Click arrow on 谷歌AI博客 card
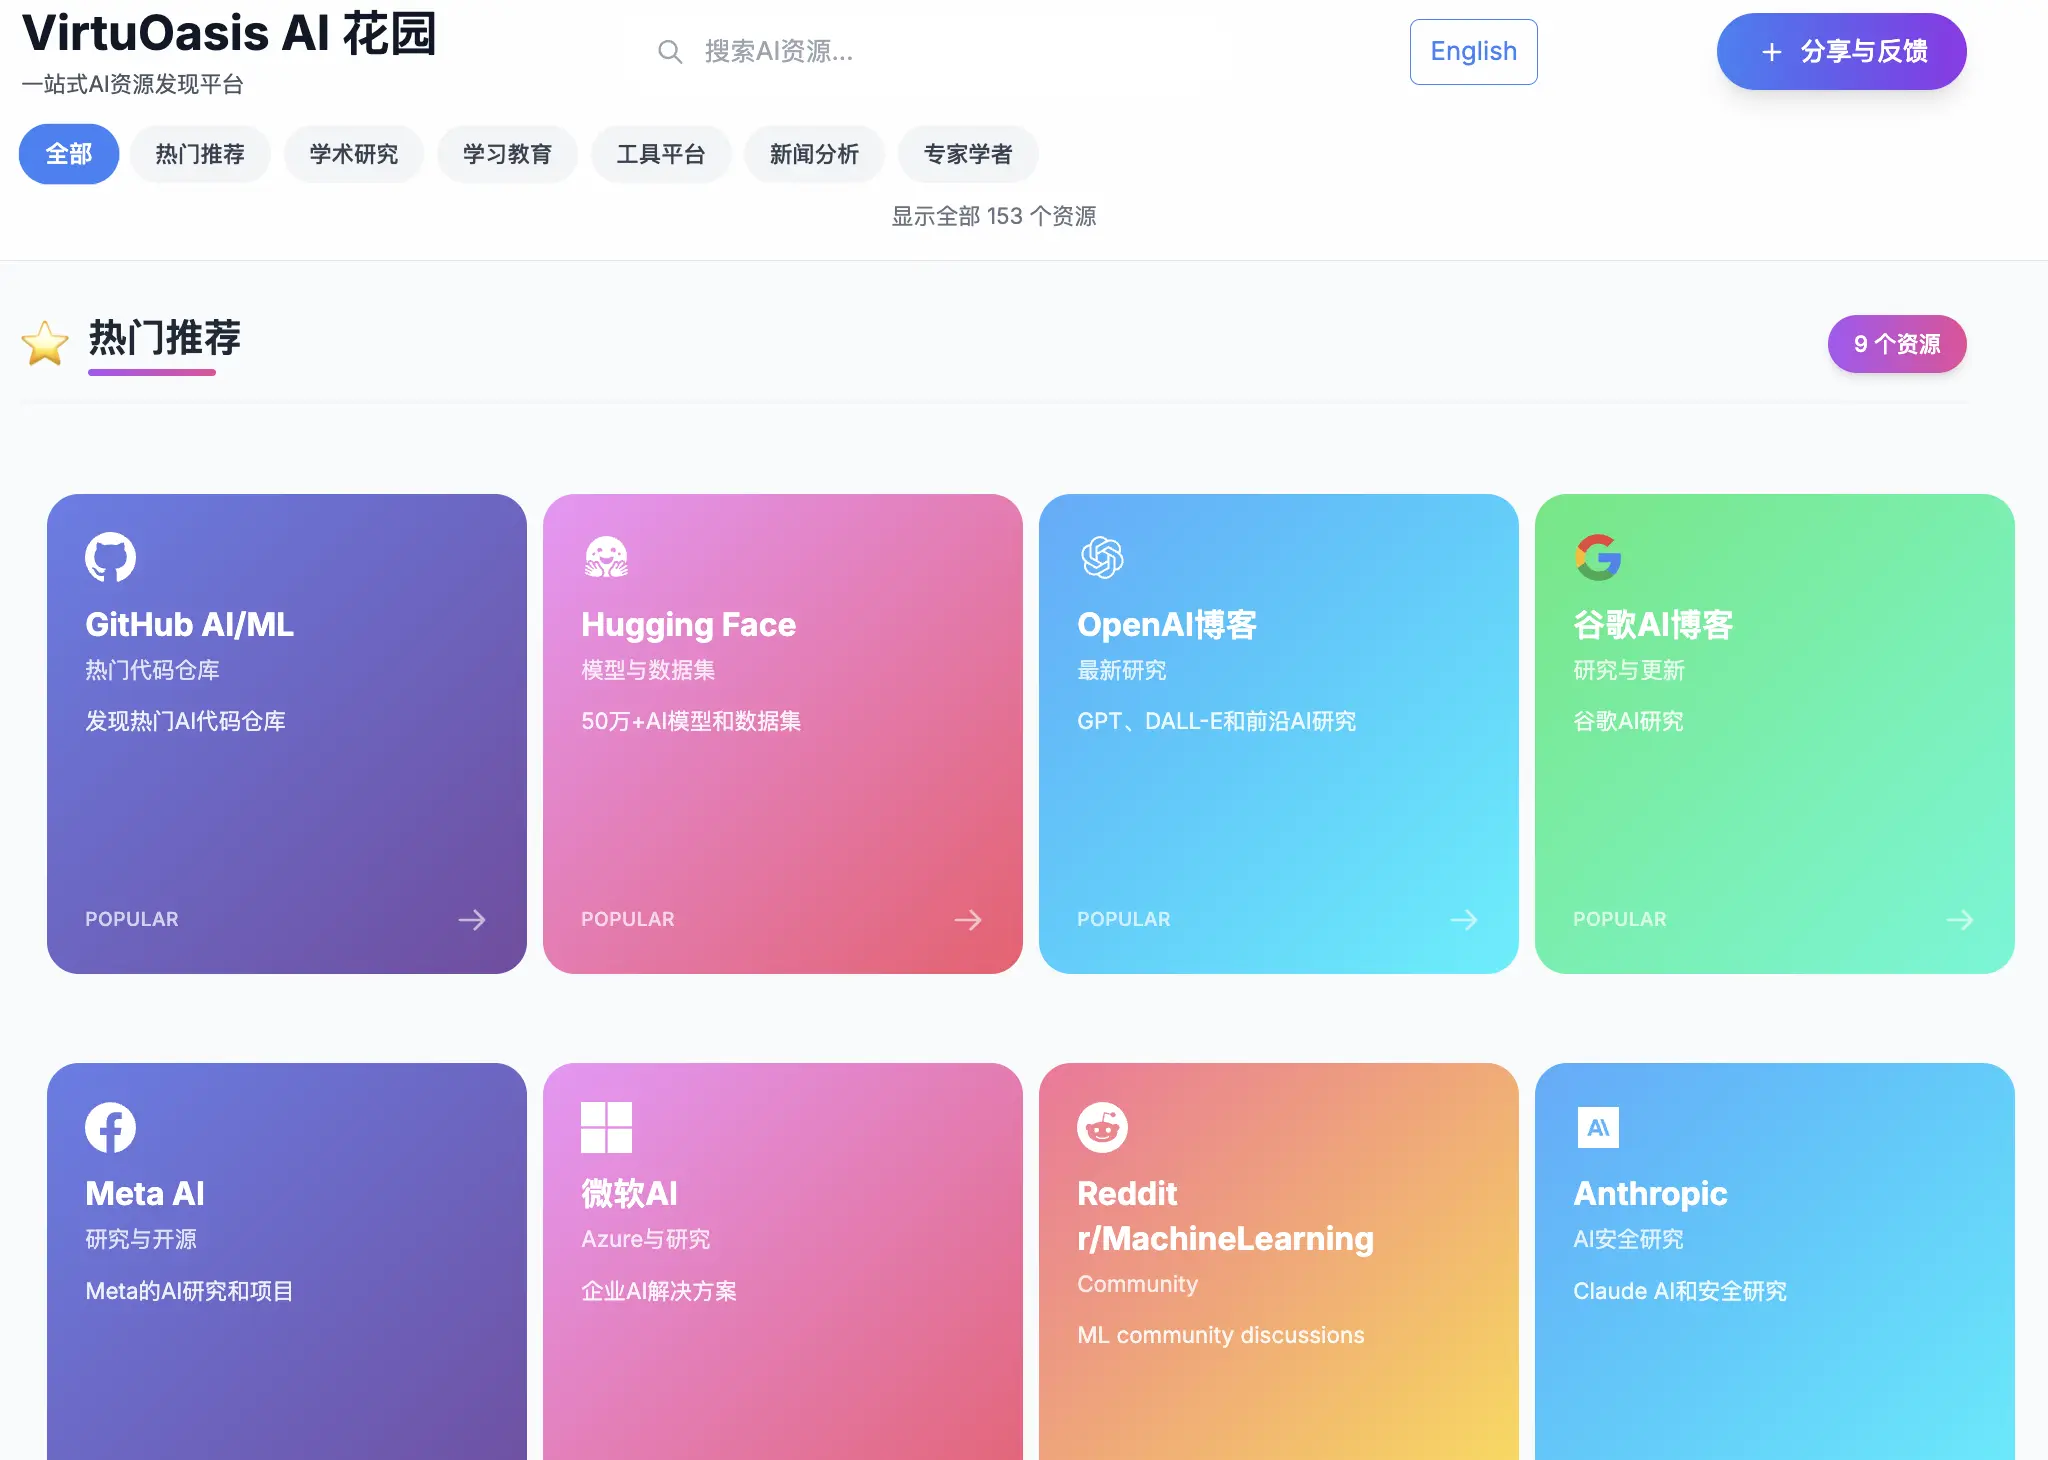The height and width of the screenshot is (1460, 2048). pos(1960,920)
